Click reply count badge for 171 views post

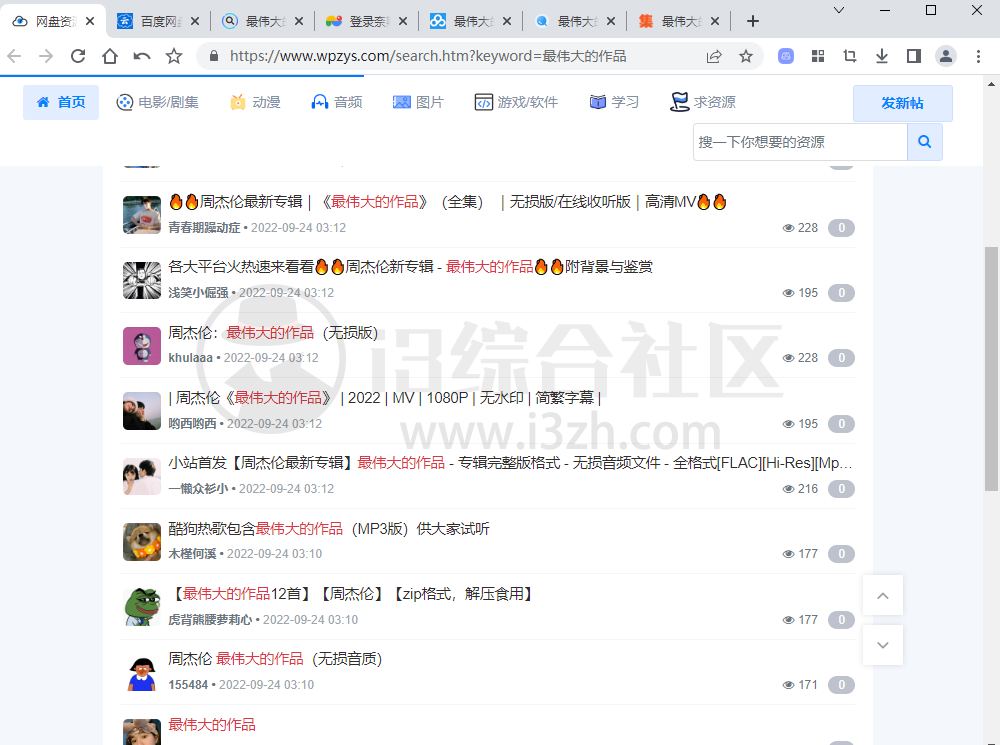841,684
